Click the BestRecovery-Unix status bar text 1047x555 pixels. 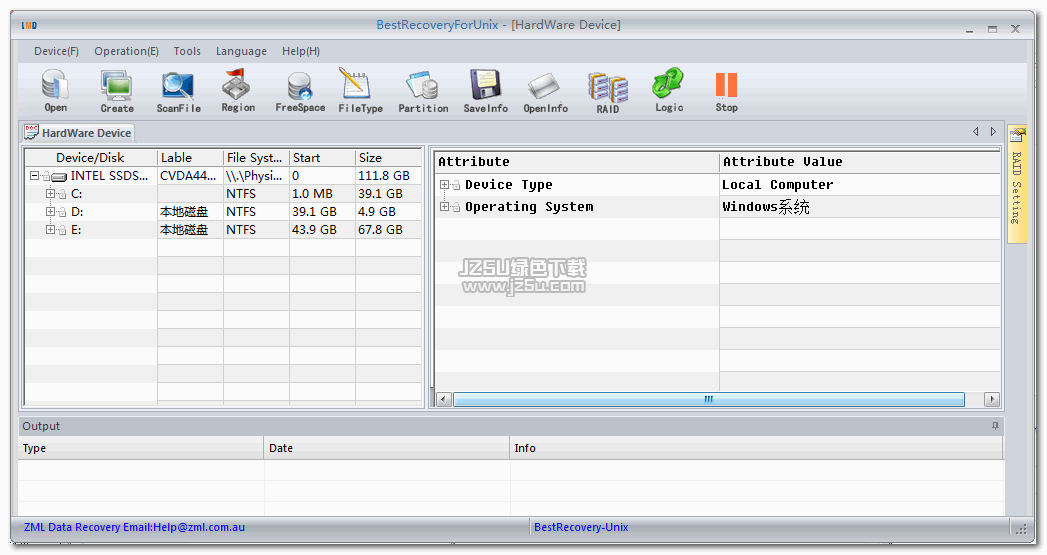(581, 527)
